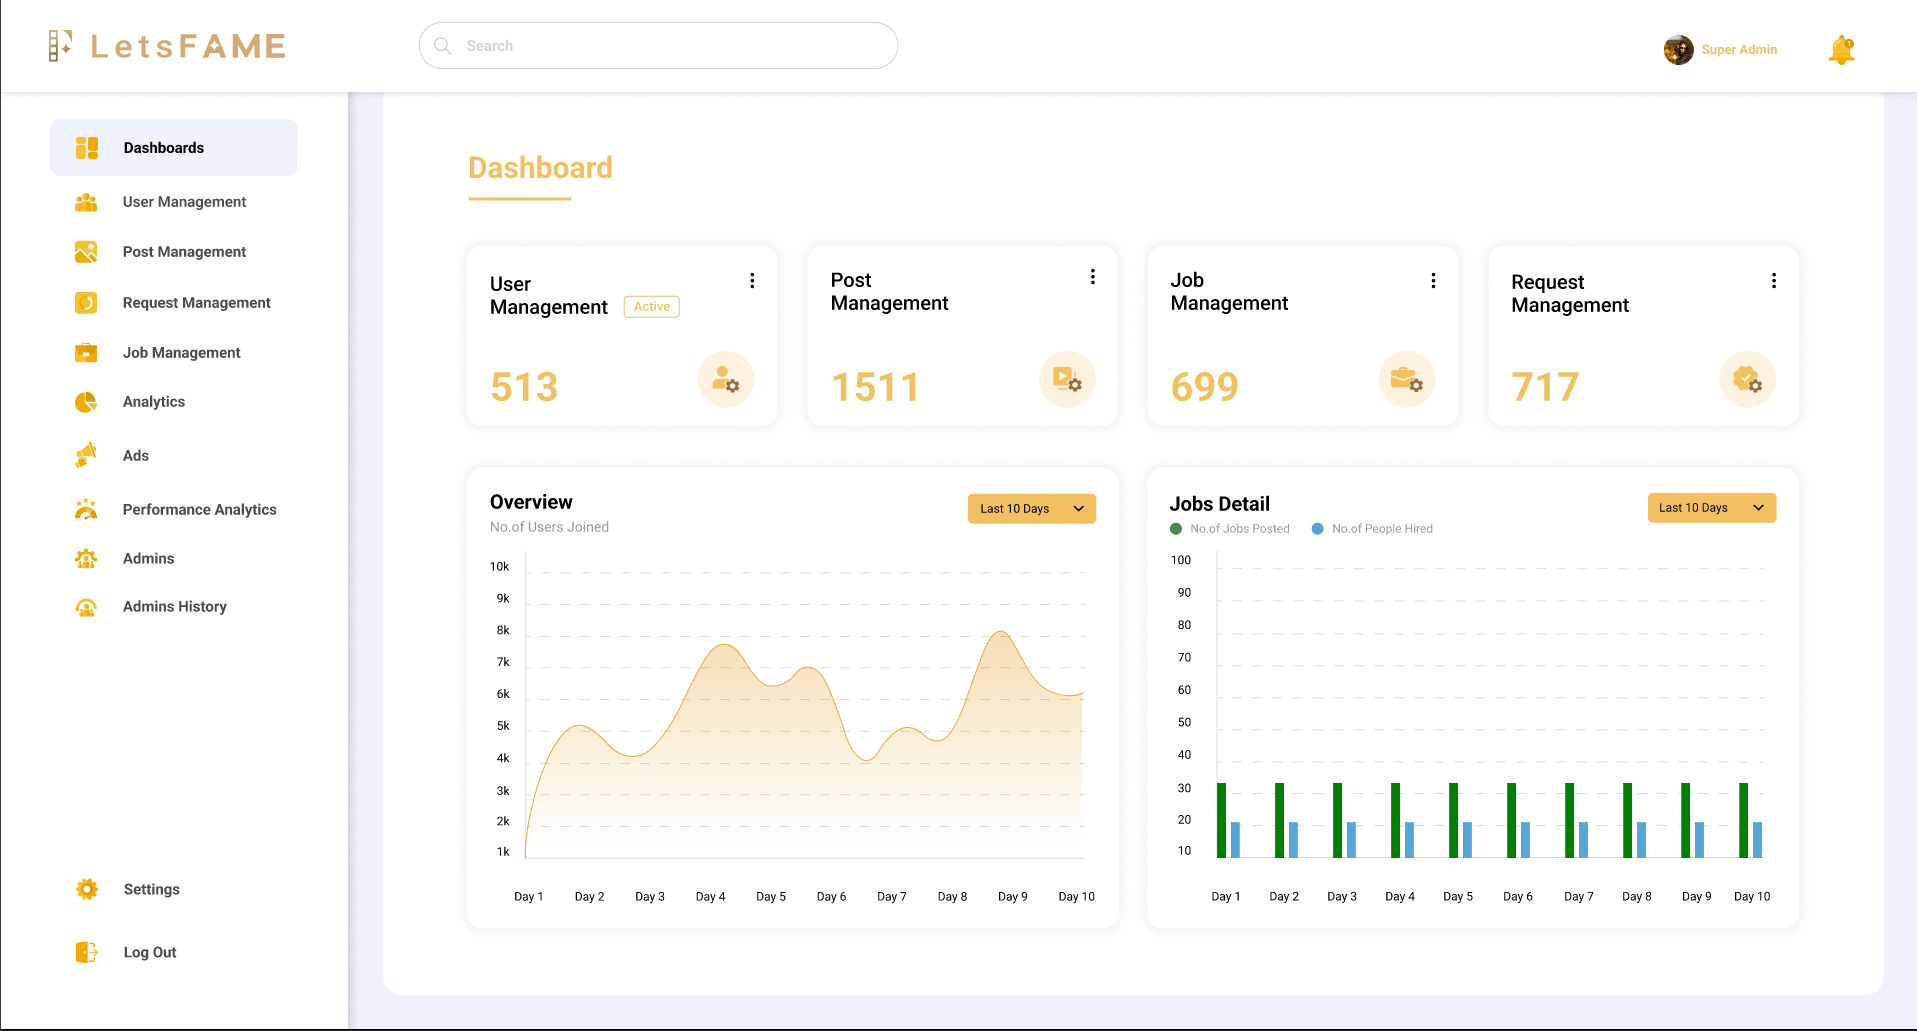Click the 717 request count value
Viewport: 1917px width, 1031px height.
(x=1545, y=387)
